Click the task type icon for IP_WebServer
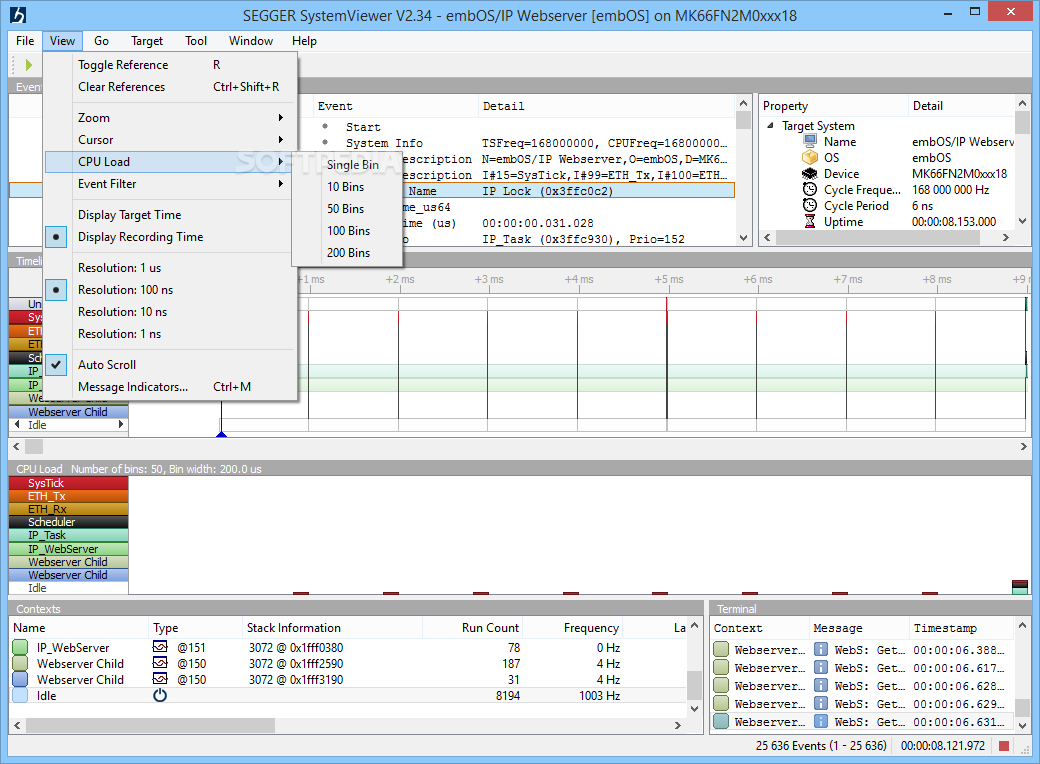 pyautogui.click(x=160, y=647)
